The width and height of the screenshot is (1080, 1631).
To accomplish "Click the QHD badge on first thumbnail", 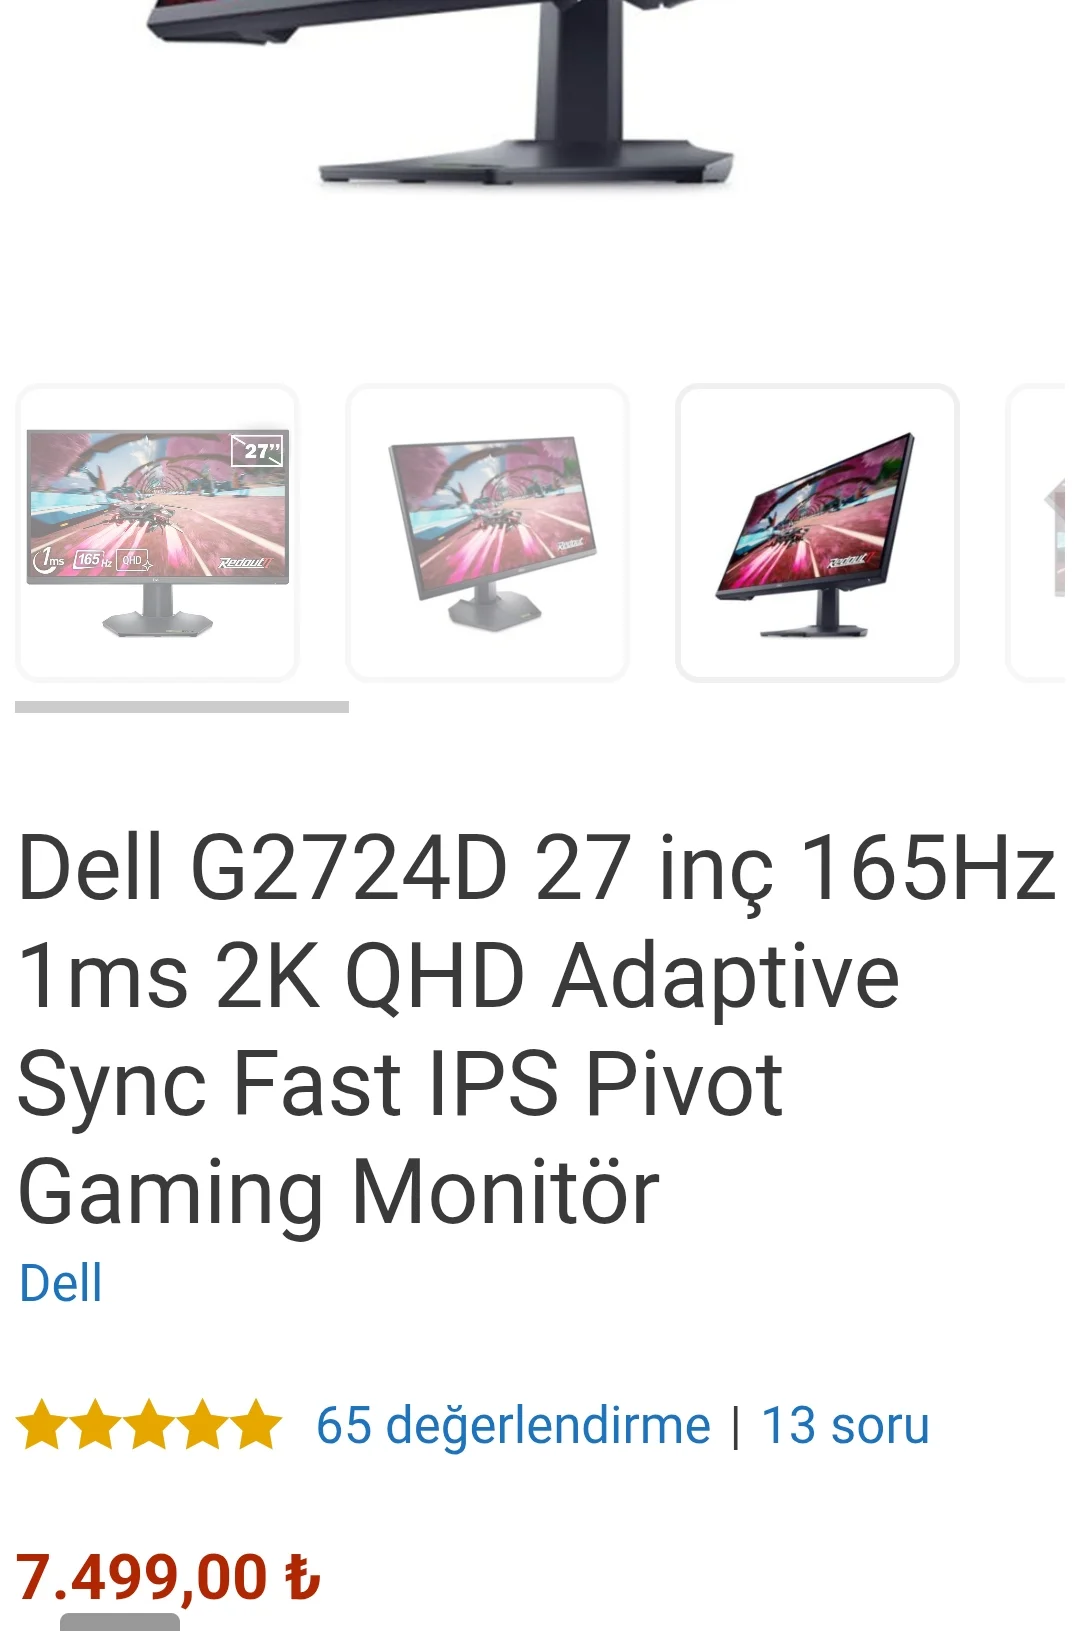I will click(133, 560).
